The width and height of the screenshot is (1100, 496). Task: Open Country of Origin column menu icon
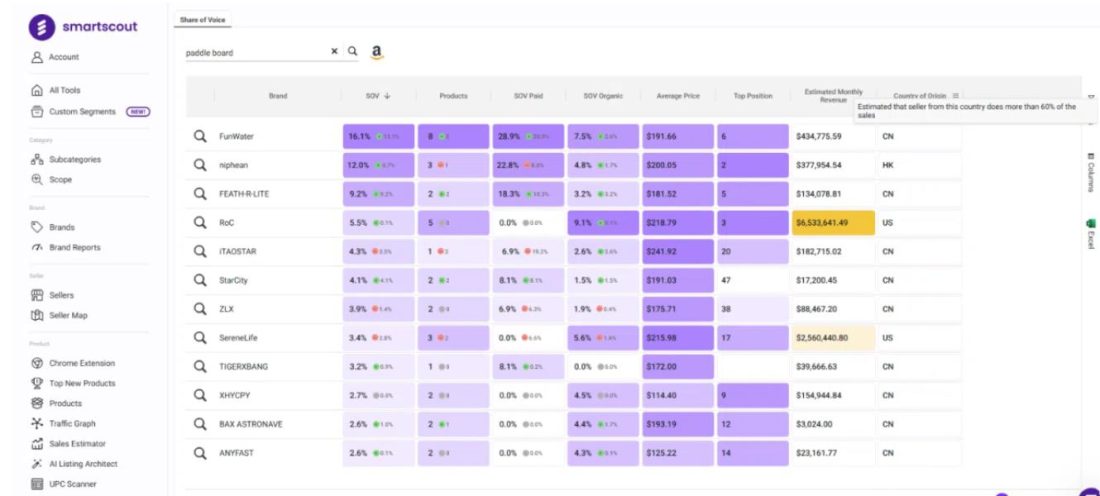(955, 95)
